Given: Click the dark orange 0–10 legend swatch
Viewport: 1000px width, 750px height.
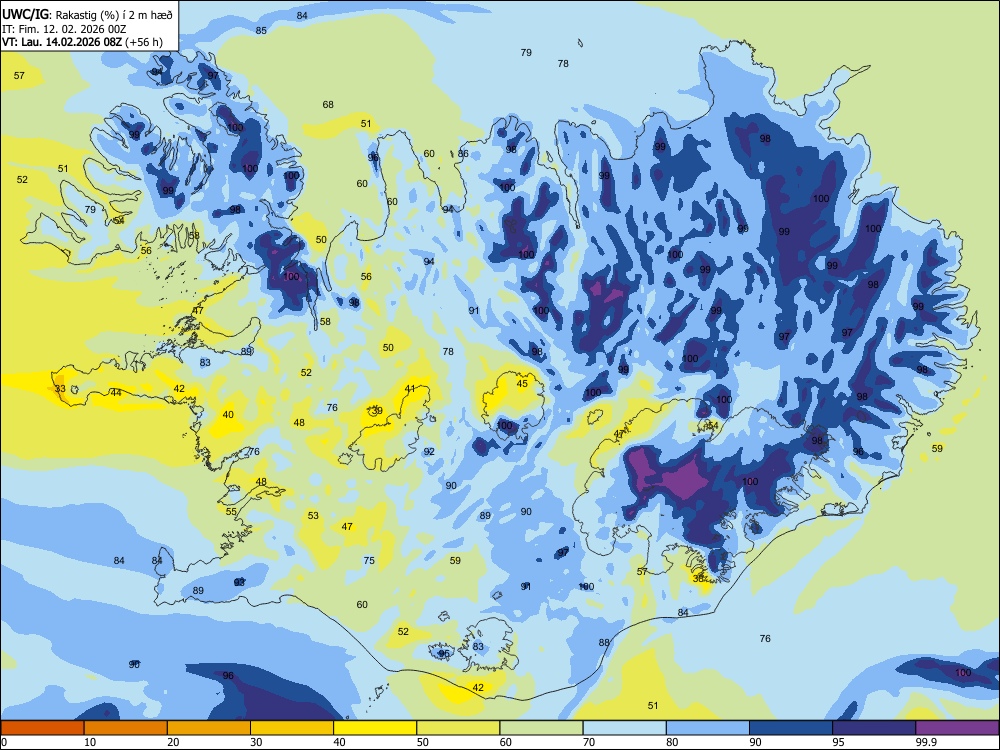Looking at the screenshot, I should pyautogui.click(x=42, y=728).
